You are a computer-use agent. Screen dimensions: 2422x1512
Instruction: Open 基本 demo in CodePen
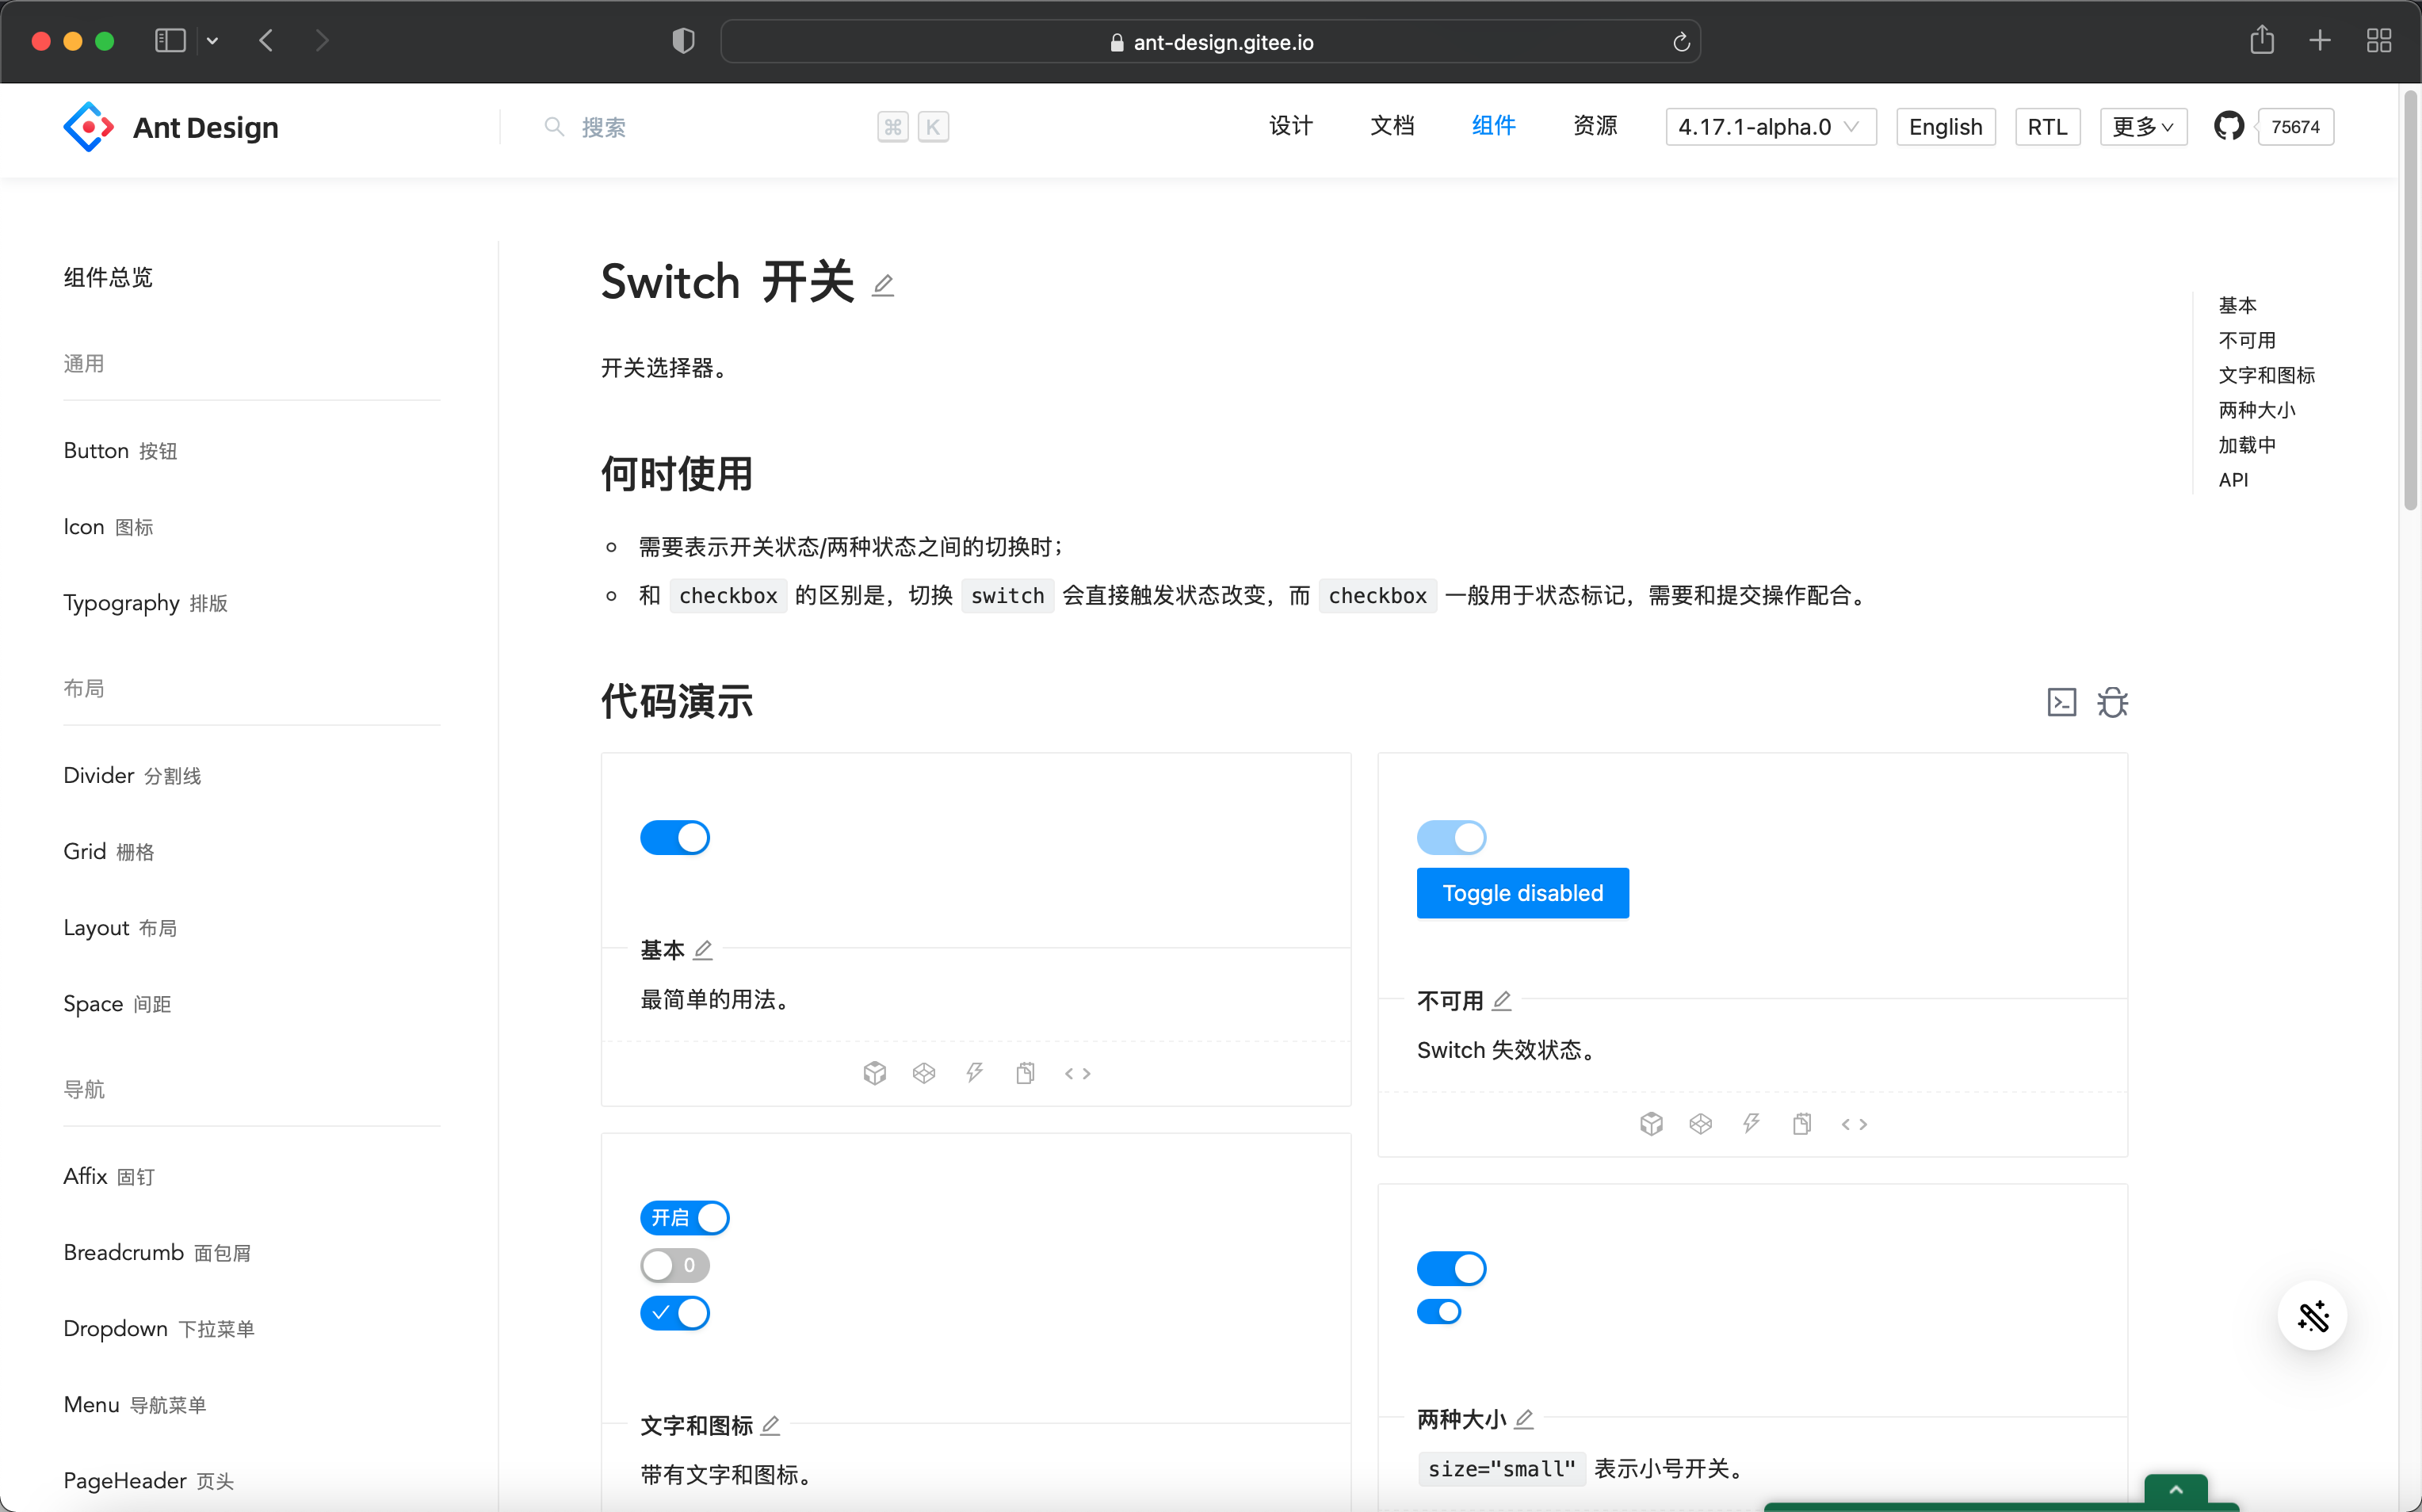pyautogui.click(x=924, y=1073)
